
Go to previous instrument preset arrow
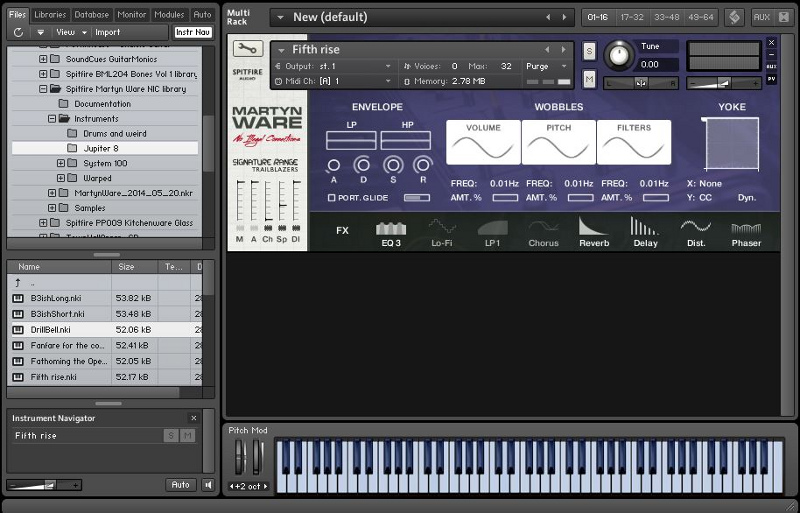coord(547,50)
